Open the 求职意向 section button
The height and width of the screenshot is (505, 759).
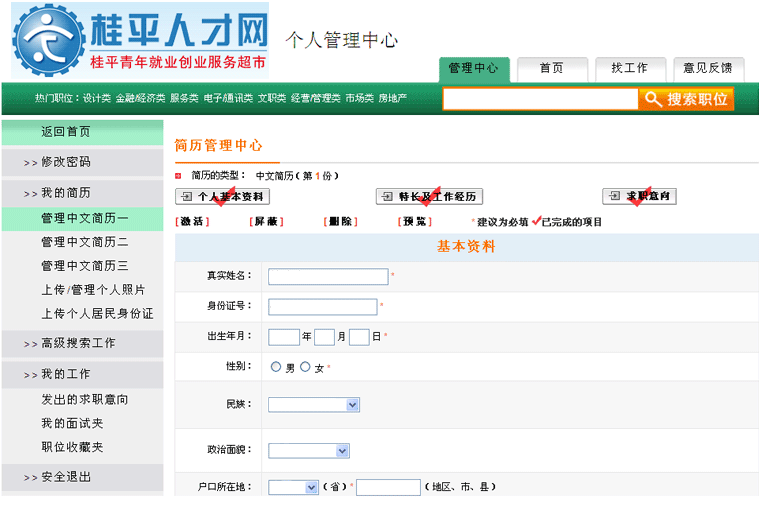tap(639, 197)
